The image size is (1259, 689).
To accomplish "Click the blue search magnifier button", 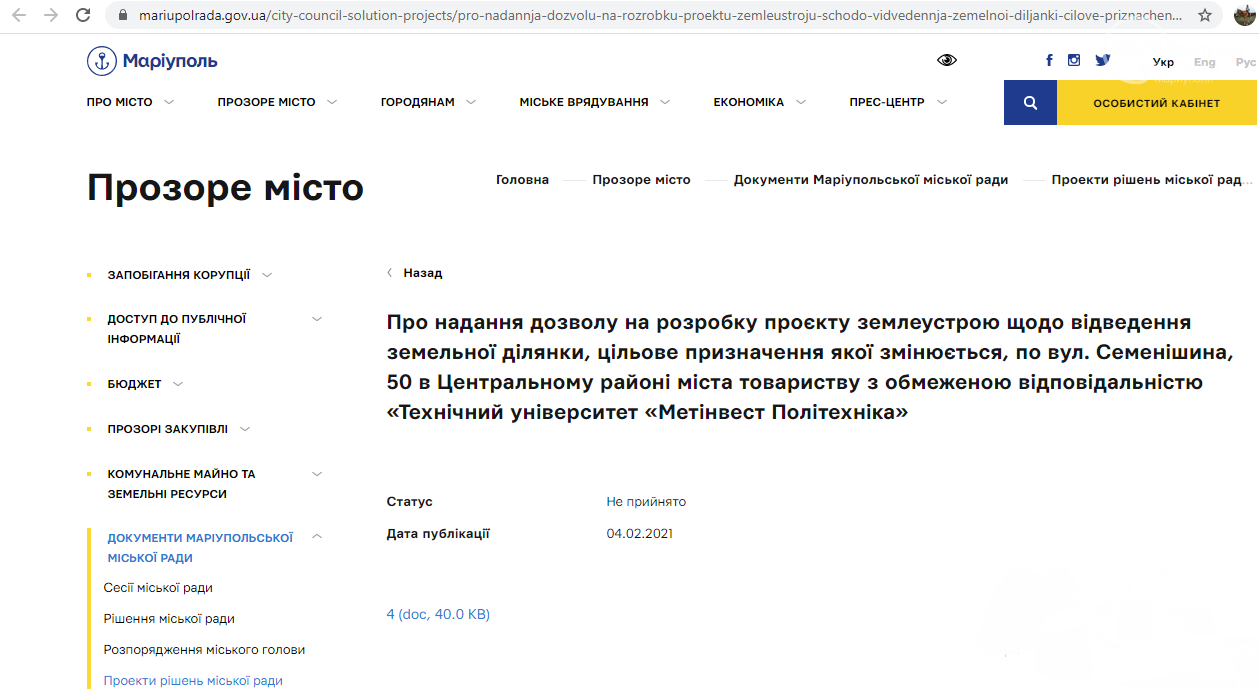I will 1030,102.
